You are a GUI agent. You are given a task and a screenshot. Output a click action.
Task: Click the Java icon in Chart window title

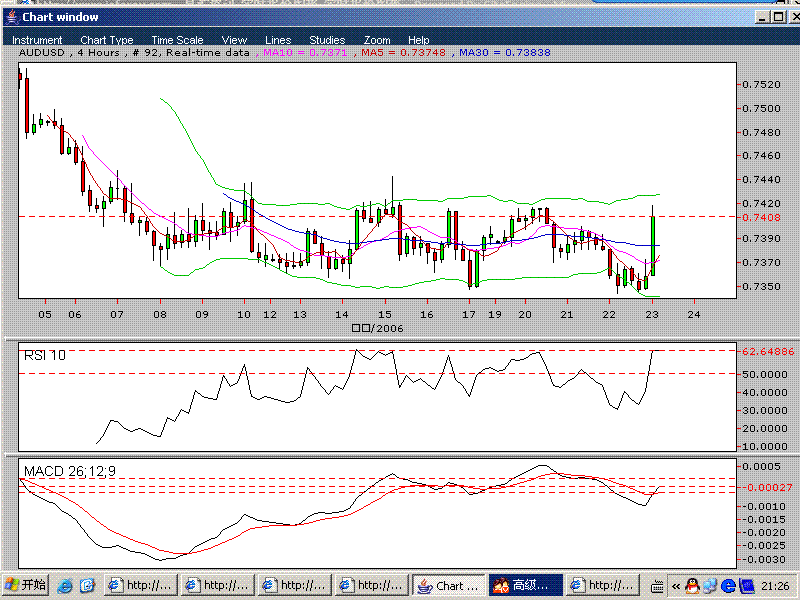point(12,17)
